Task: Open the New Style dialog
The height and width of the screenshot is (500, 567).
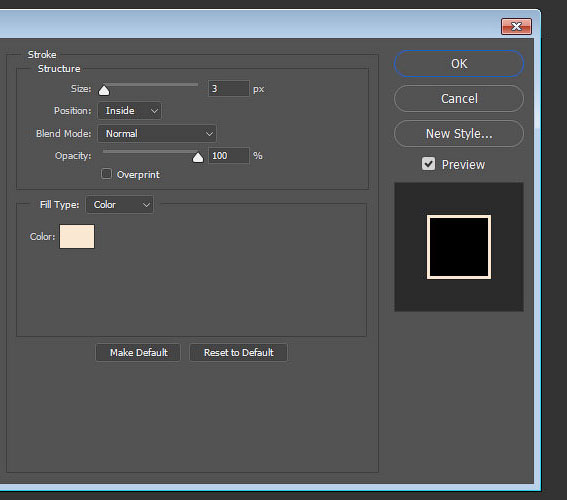Action: click(x=459, y=133)
